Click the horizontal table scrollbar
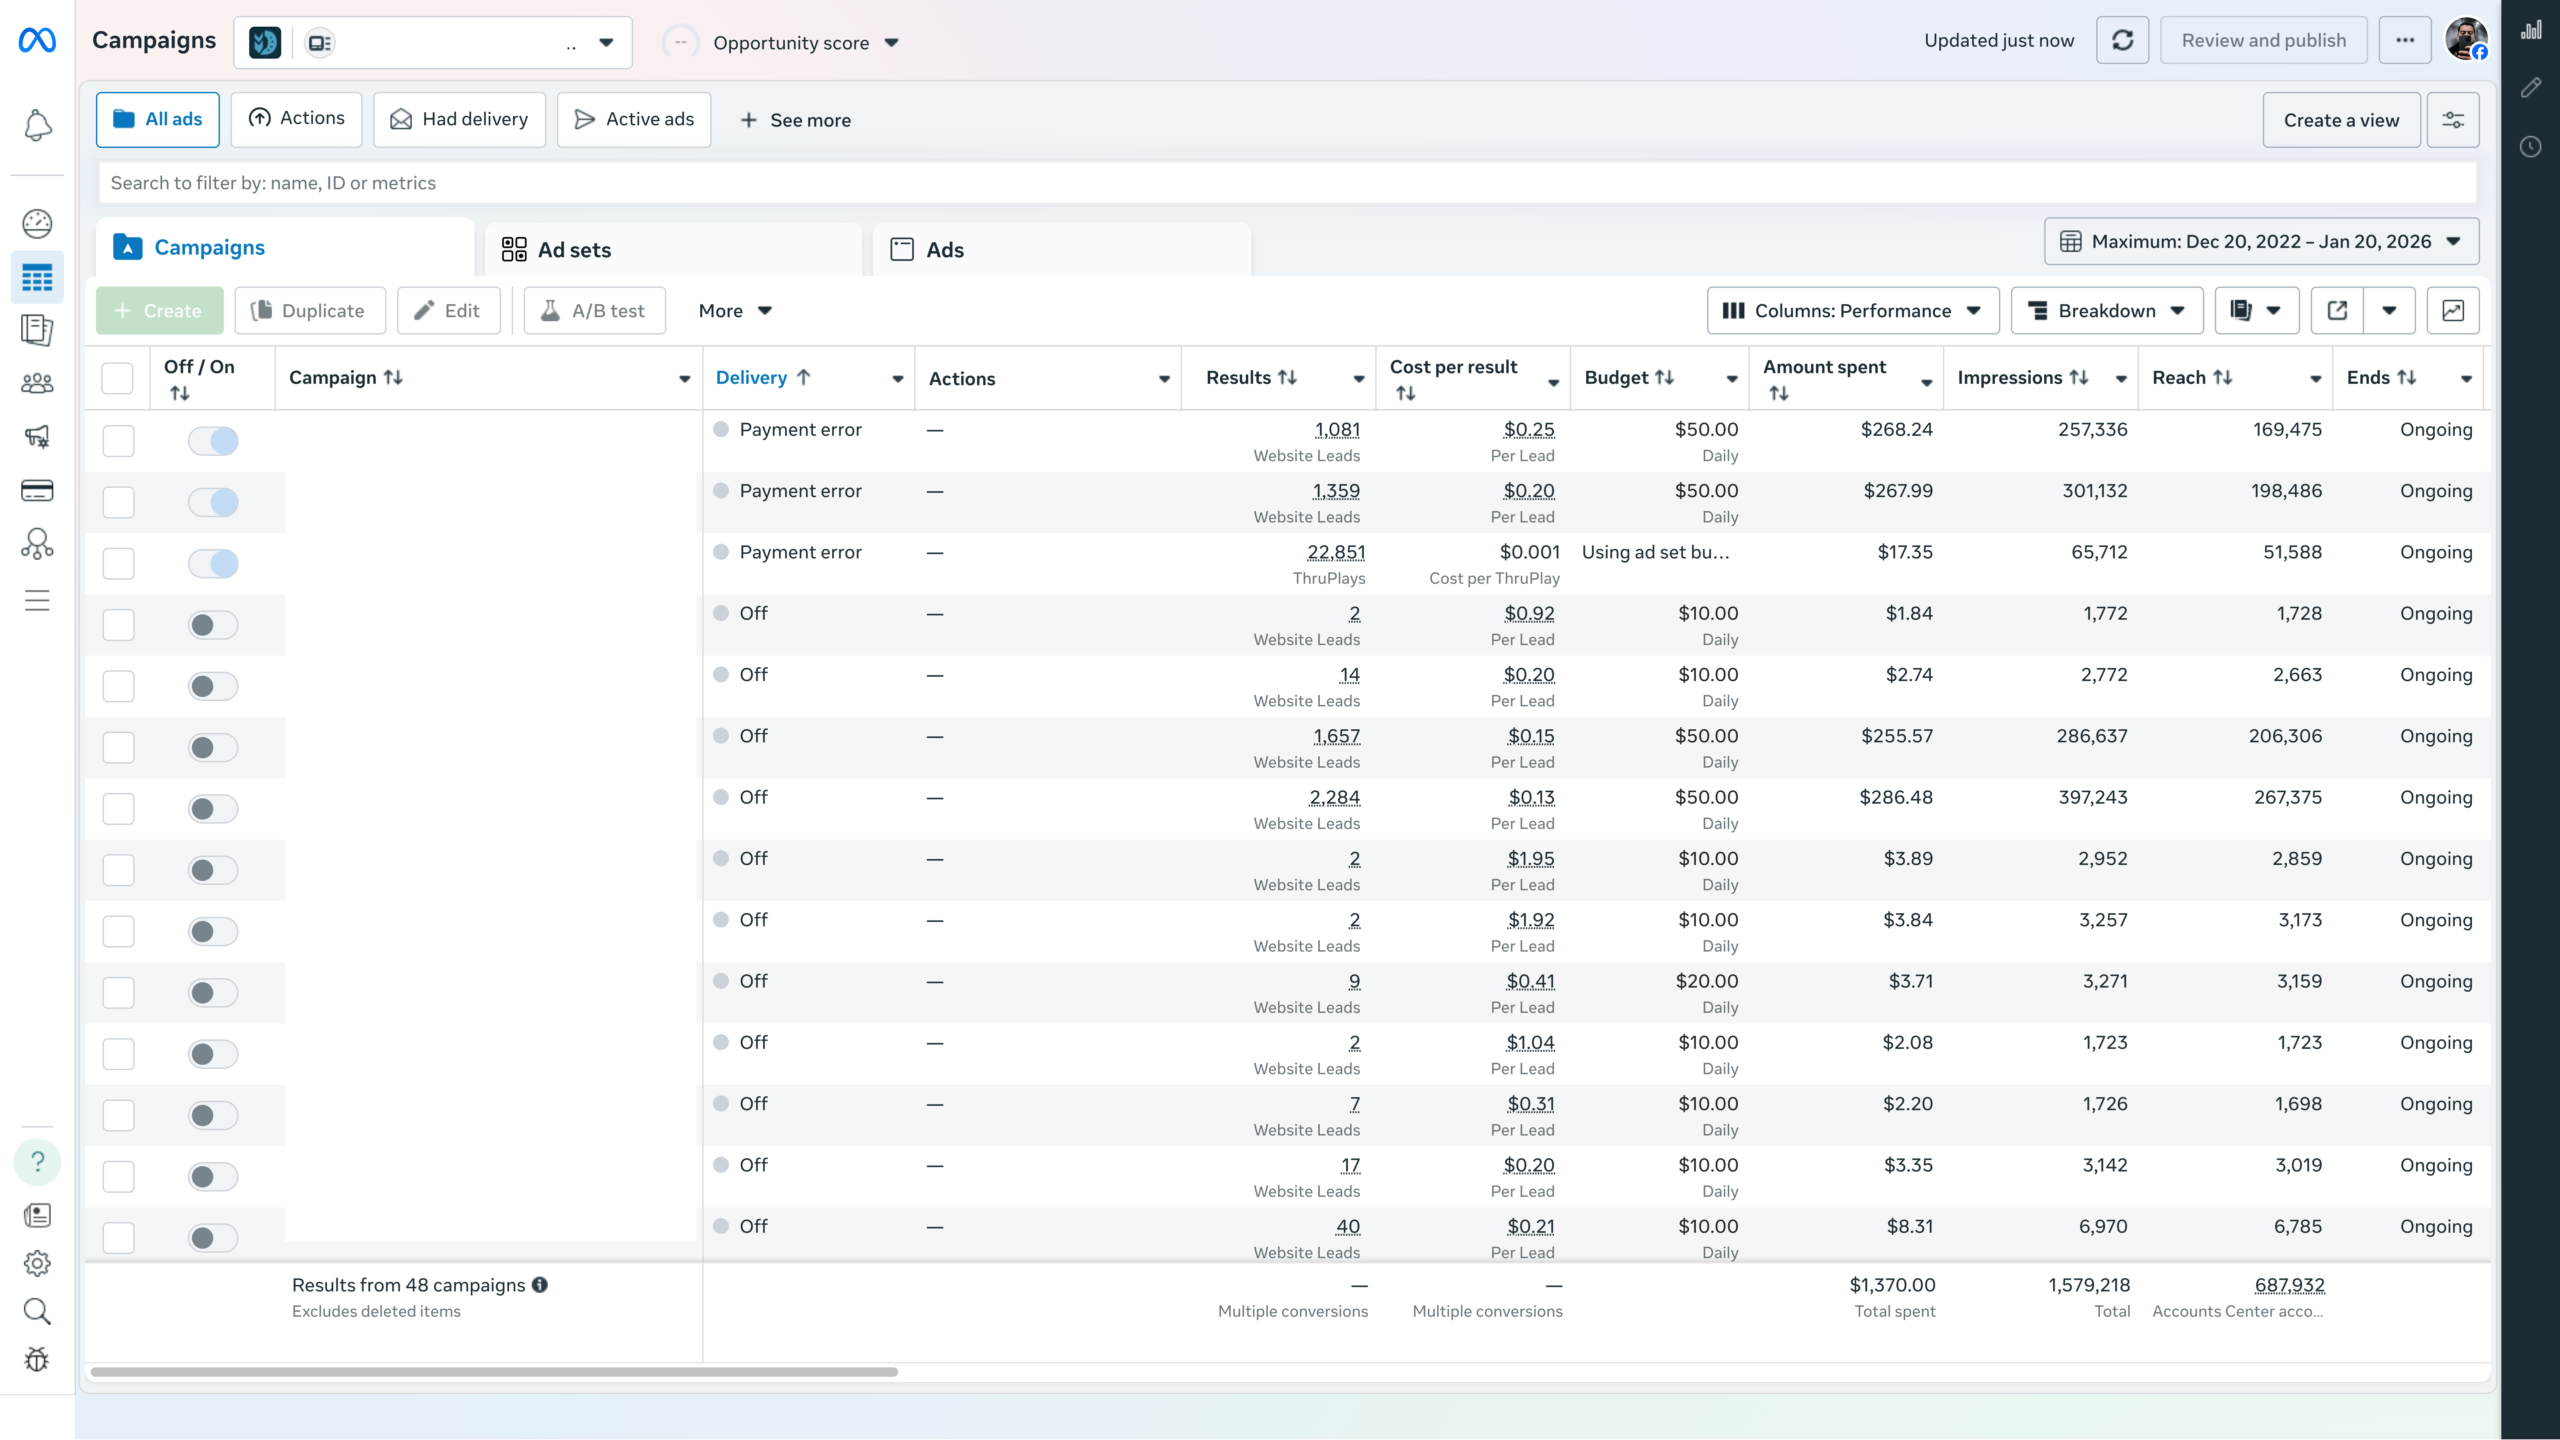This screenshot has width=2560, height=1440. tap(494, 1372)
